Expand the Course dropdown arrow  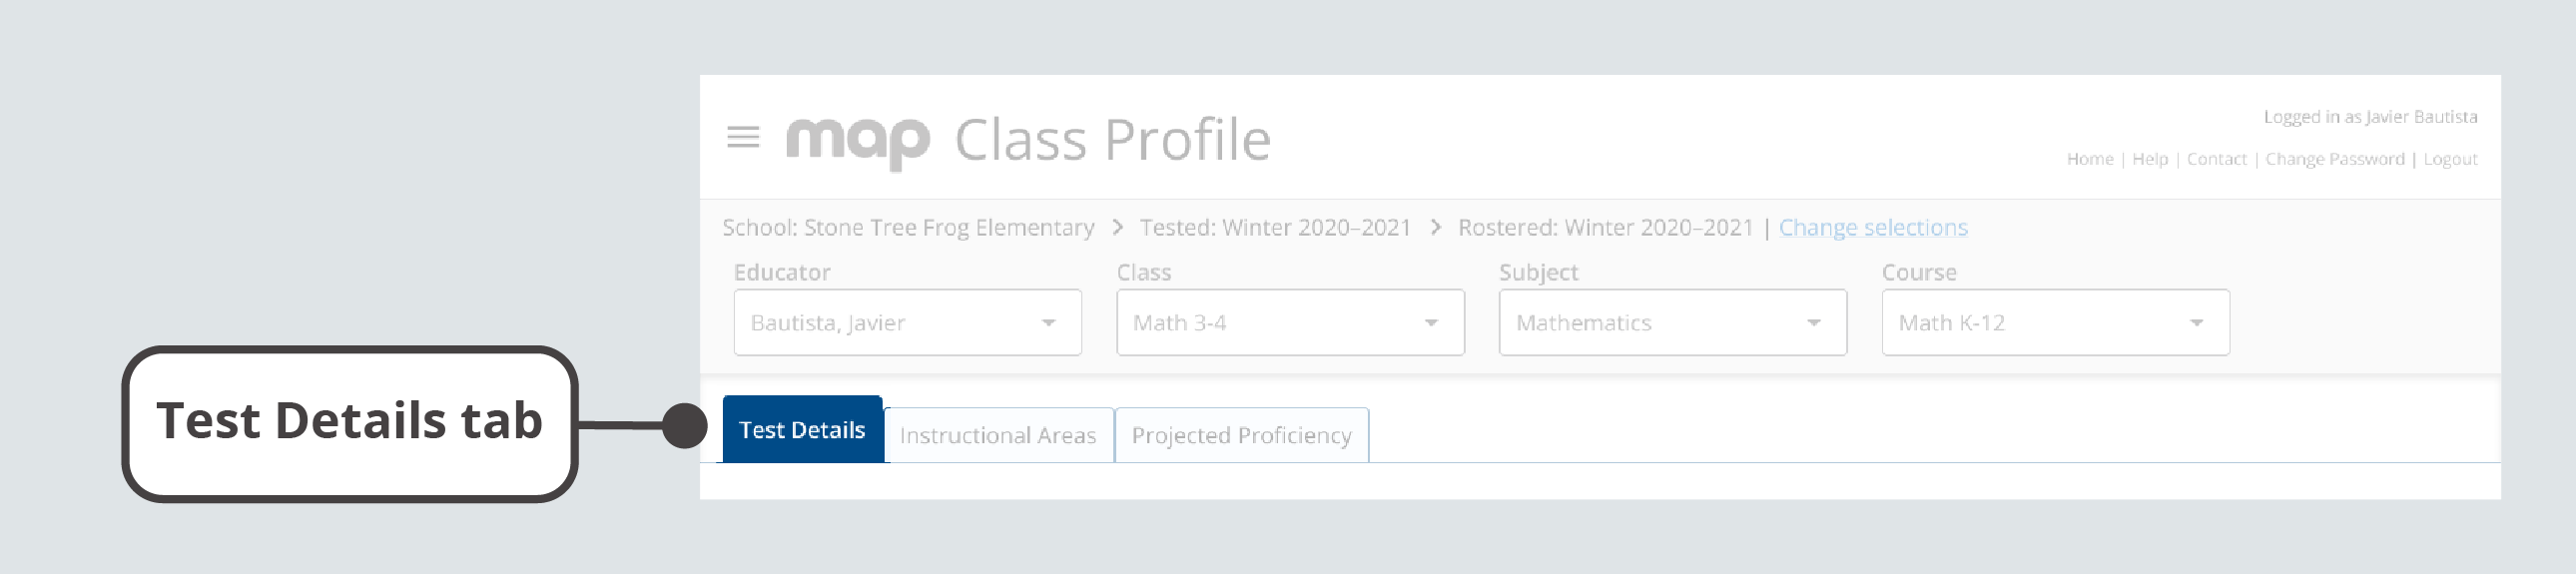pos(2196,323)
